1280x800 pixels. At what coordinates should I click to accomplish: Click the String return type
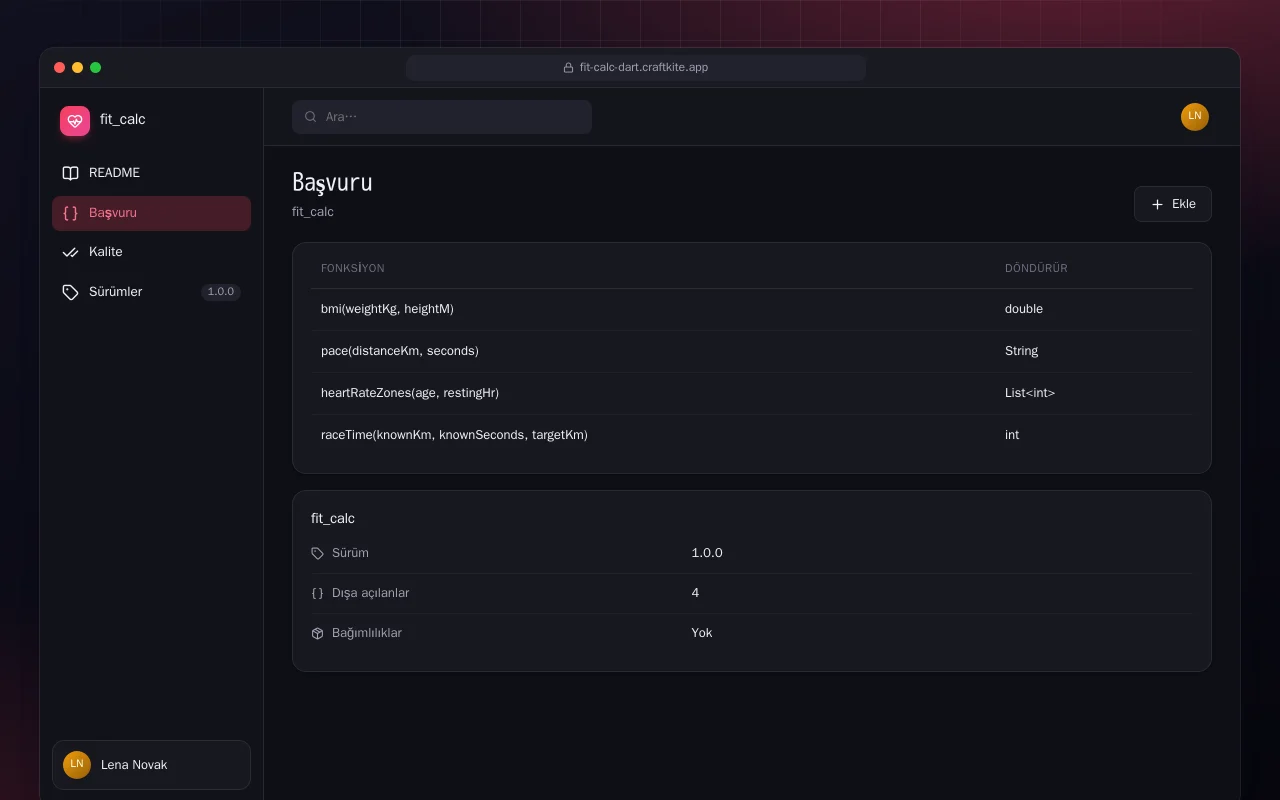click(1022, 351)
